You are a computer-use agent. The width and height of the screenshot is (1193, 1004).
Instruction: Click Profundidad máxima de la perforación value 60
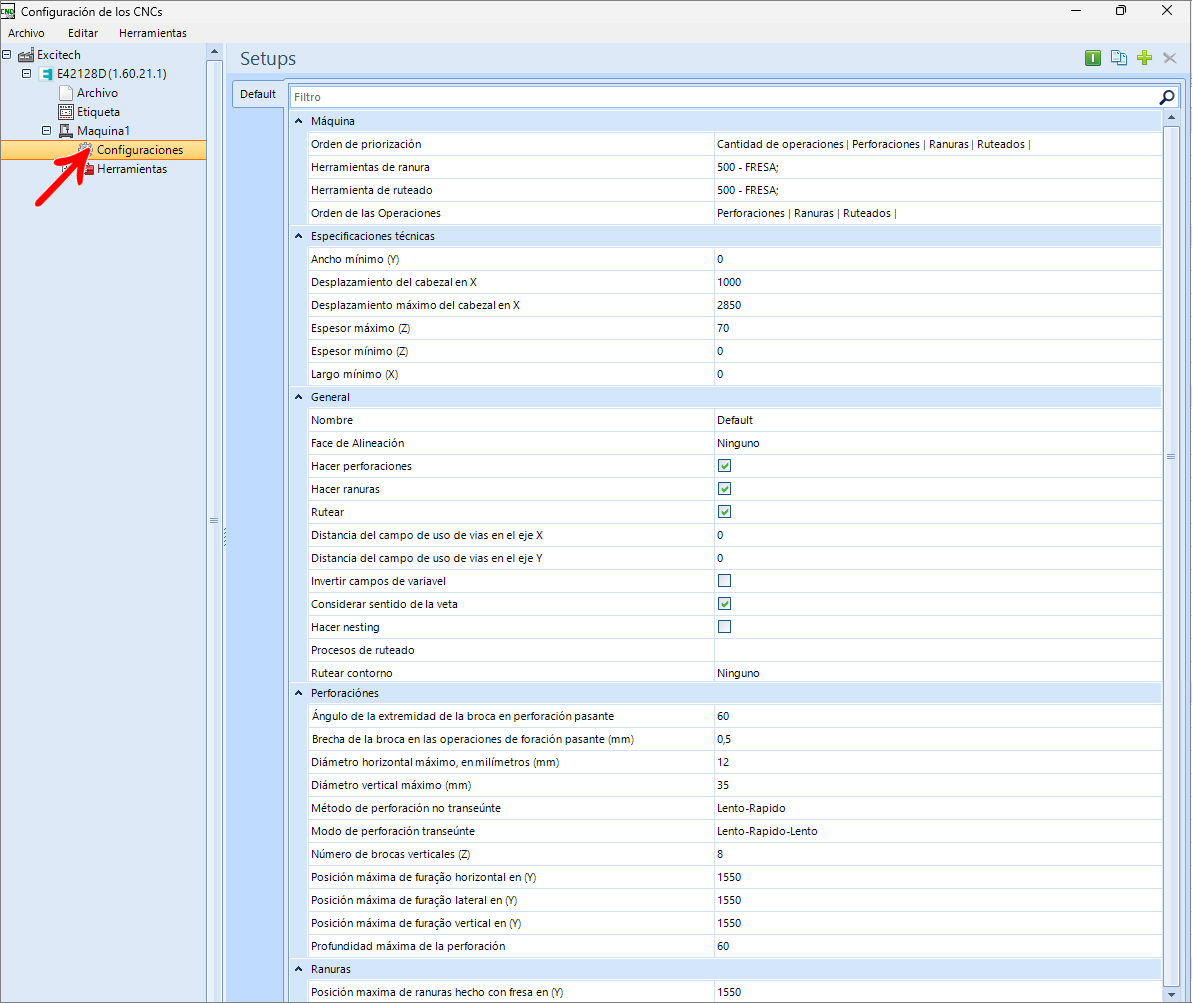point(937,946)
